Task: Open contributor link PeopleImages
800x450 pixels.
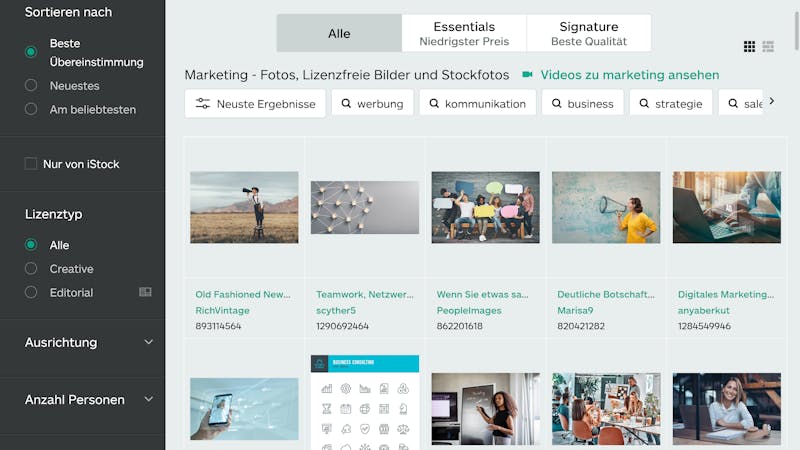Action: coord(469,310)
